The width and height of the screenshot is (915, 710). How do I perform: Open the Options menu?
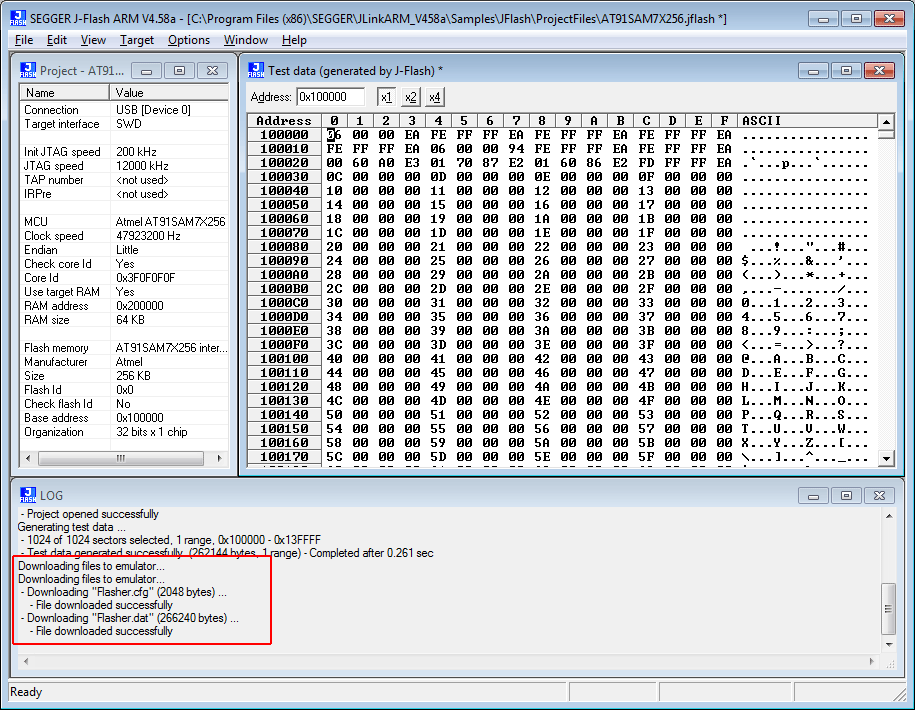pyautogui.click(x=189, y=40)
